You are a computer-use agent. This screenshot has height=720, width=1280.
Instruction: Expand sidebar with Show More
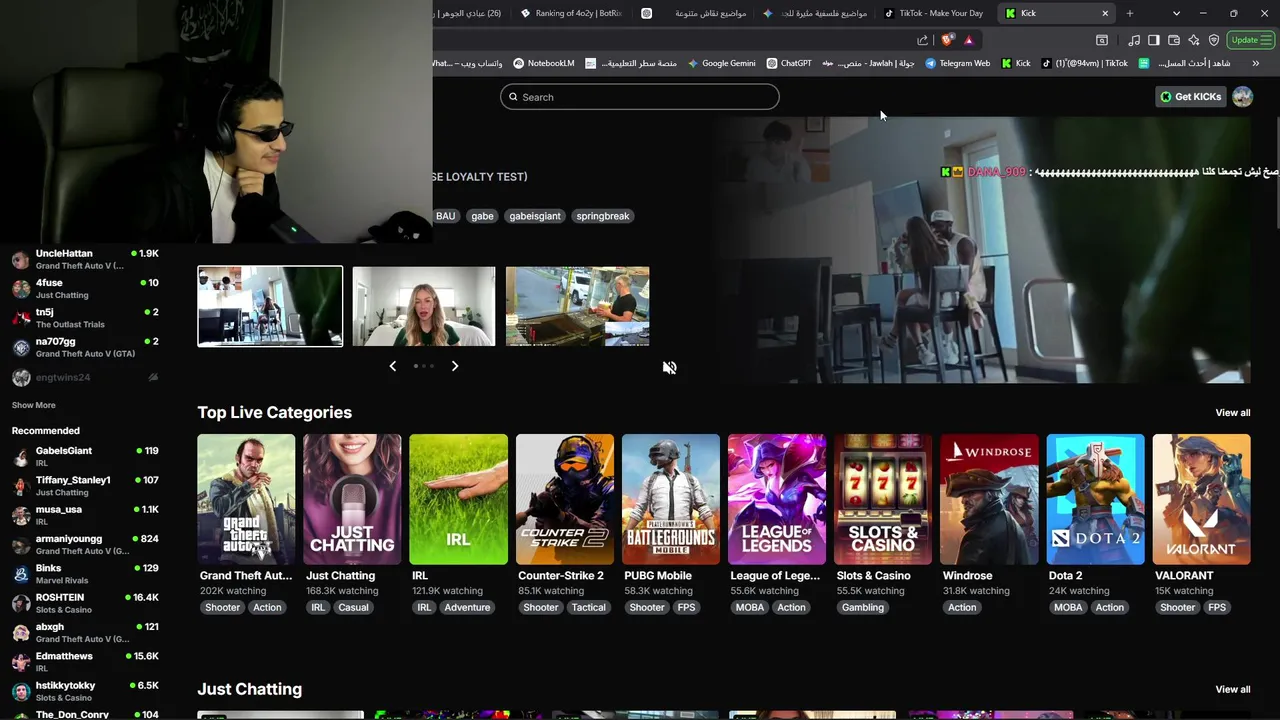click(33, 405)
